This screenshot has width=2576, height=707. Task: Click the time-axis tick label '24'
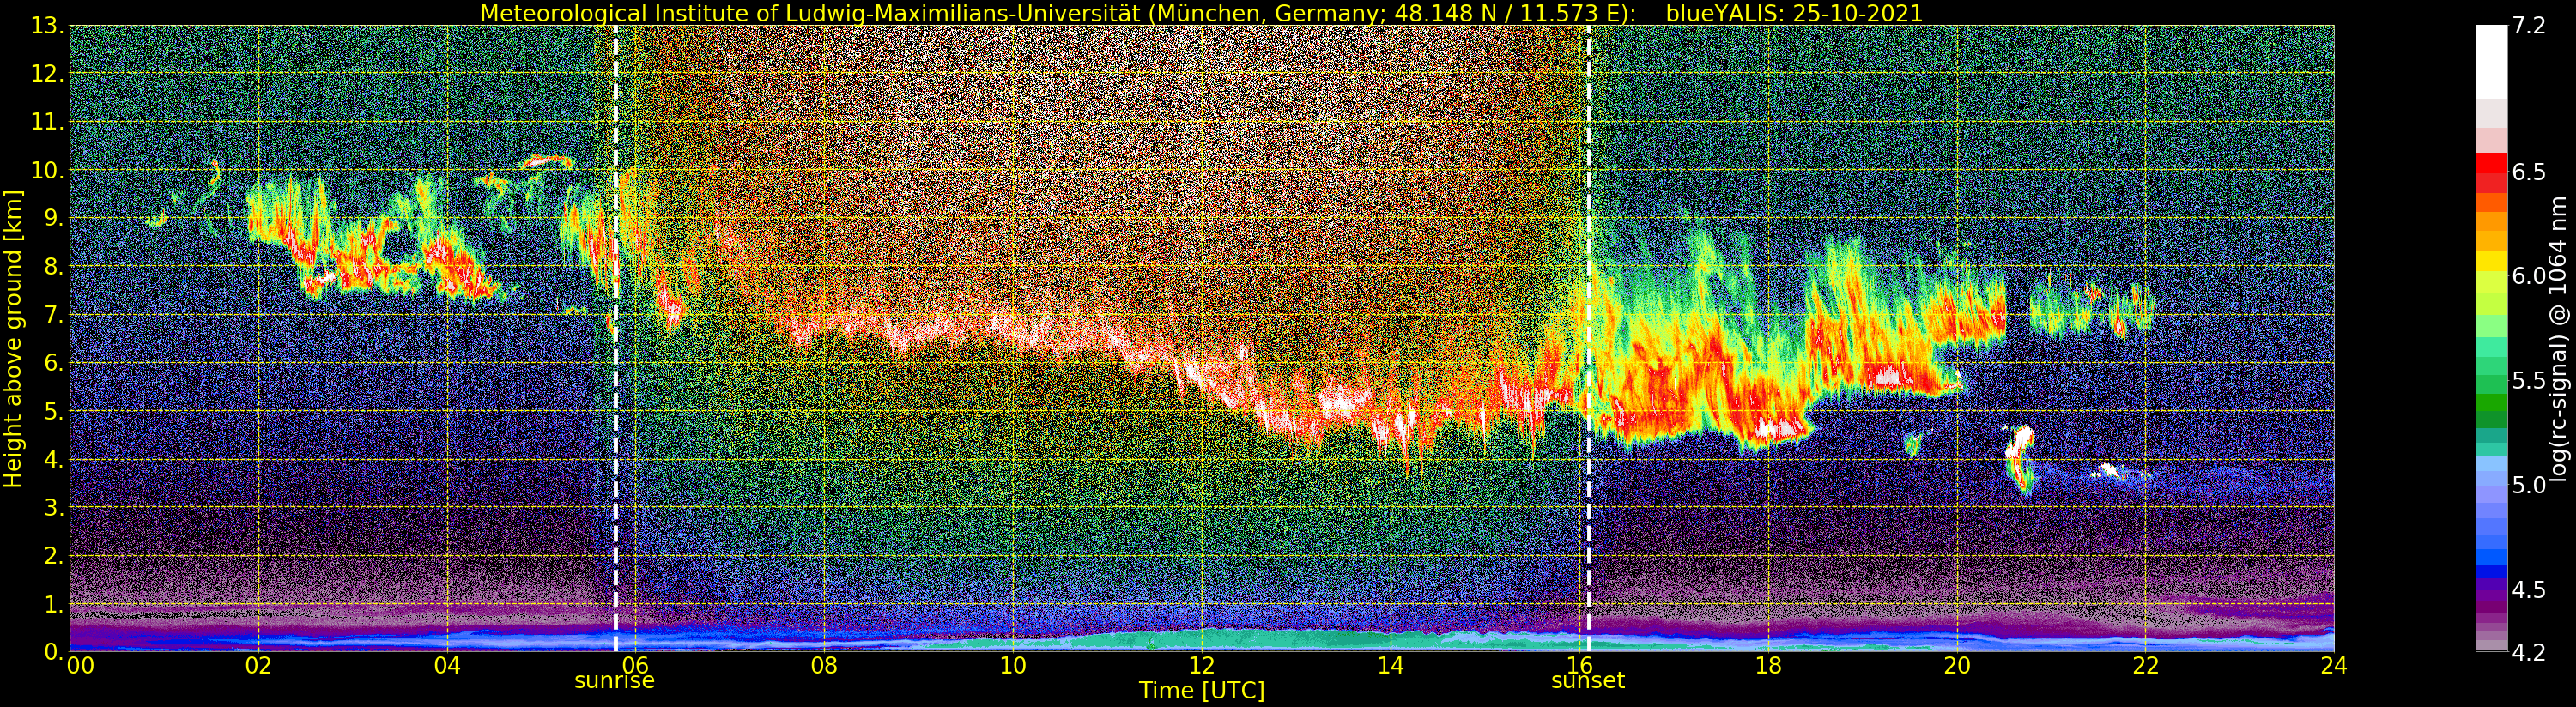(2334, 666)
